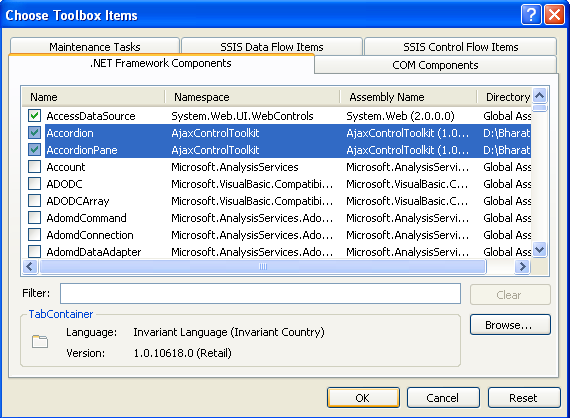Click the Reset button

(523, 398)
